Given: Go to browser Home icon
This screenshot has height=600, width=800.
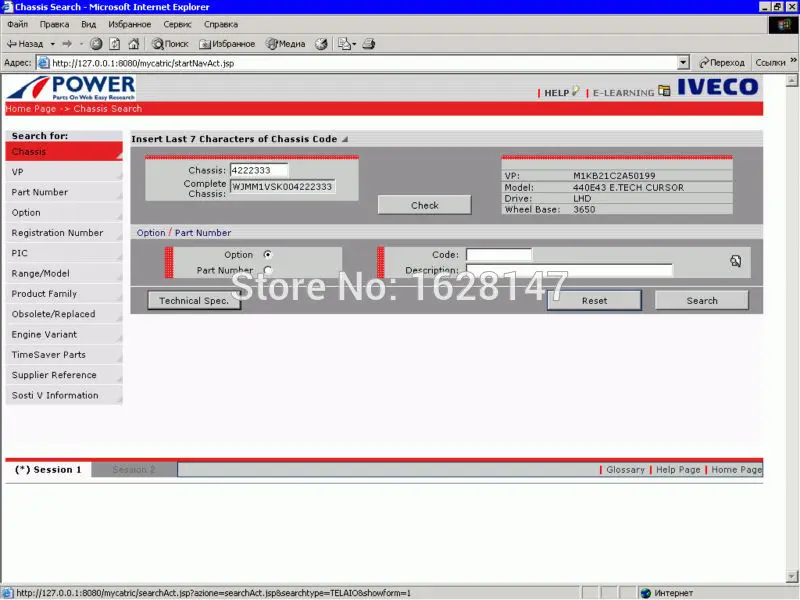Looking at the screenshot, I should [x=134, y=44].
